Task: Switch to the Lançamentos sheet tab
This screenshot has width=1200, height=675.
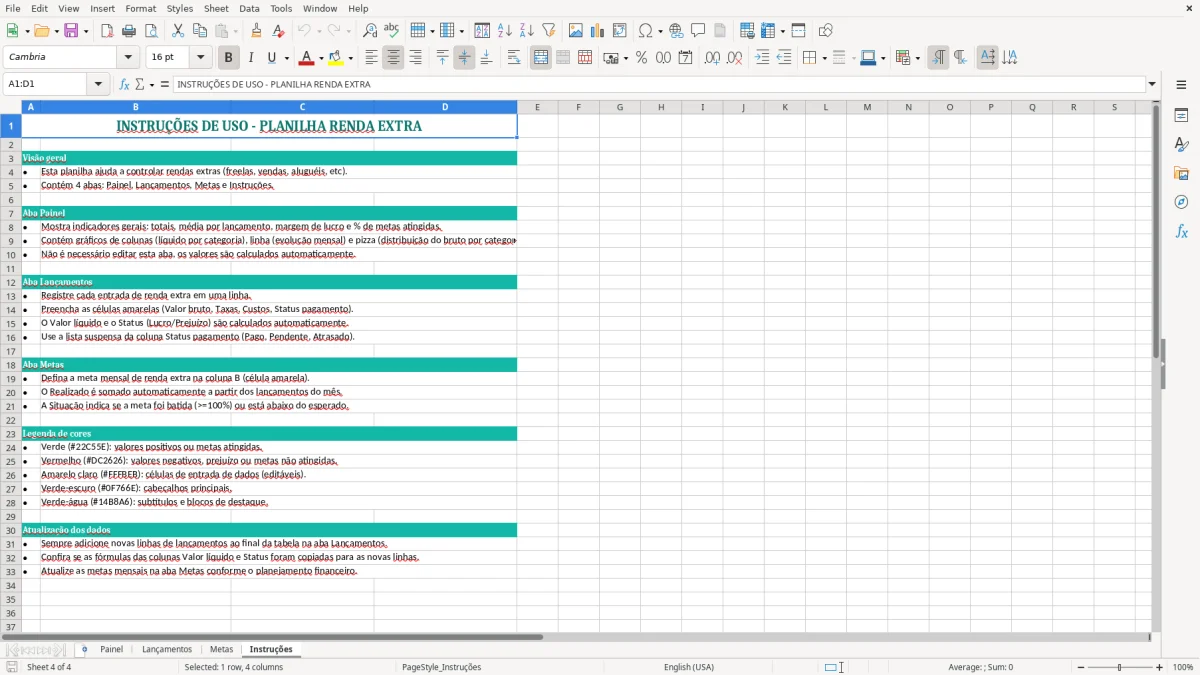Action: [167, 649]
